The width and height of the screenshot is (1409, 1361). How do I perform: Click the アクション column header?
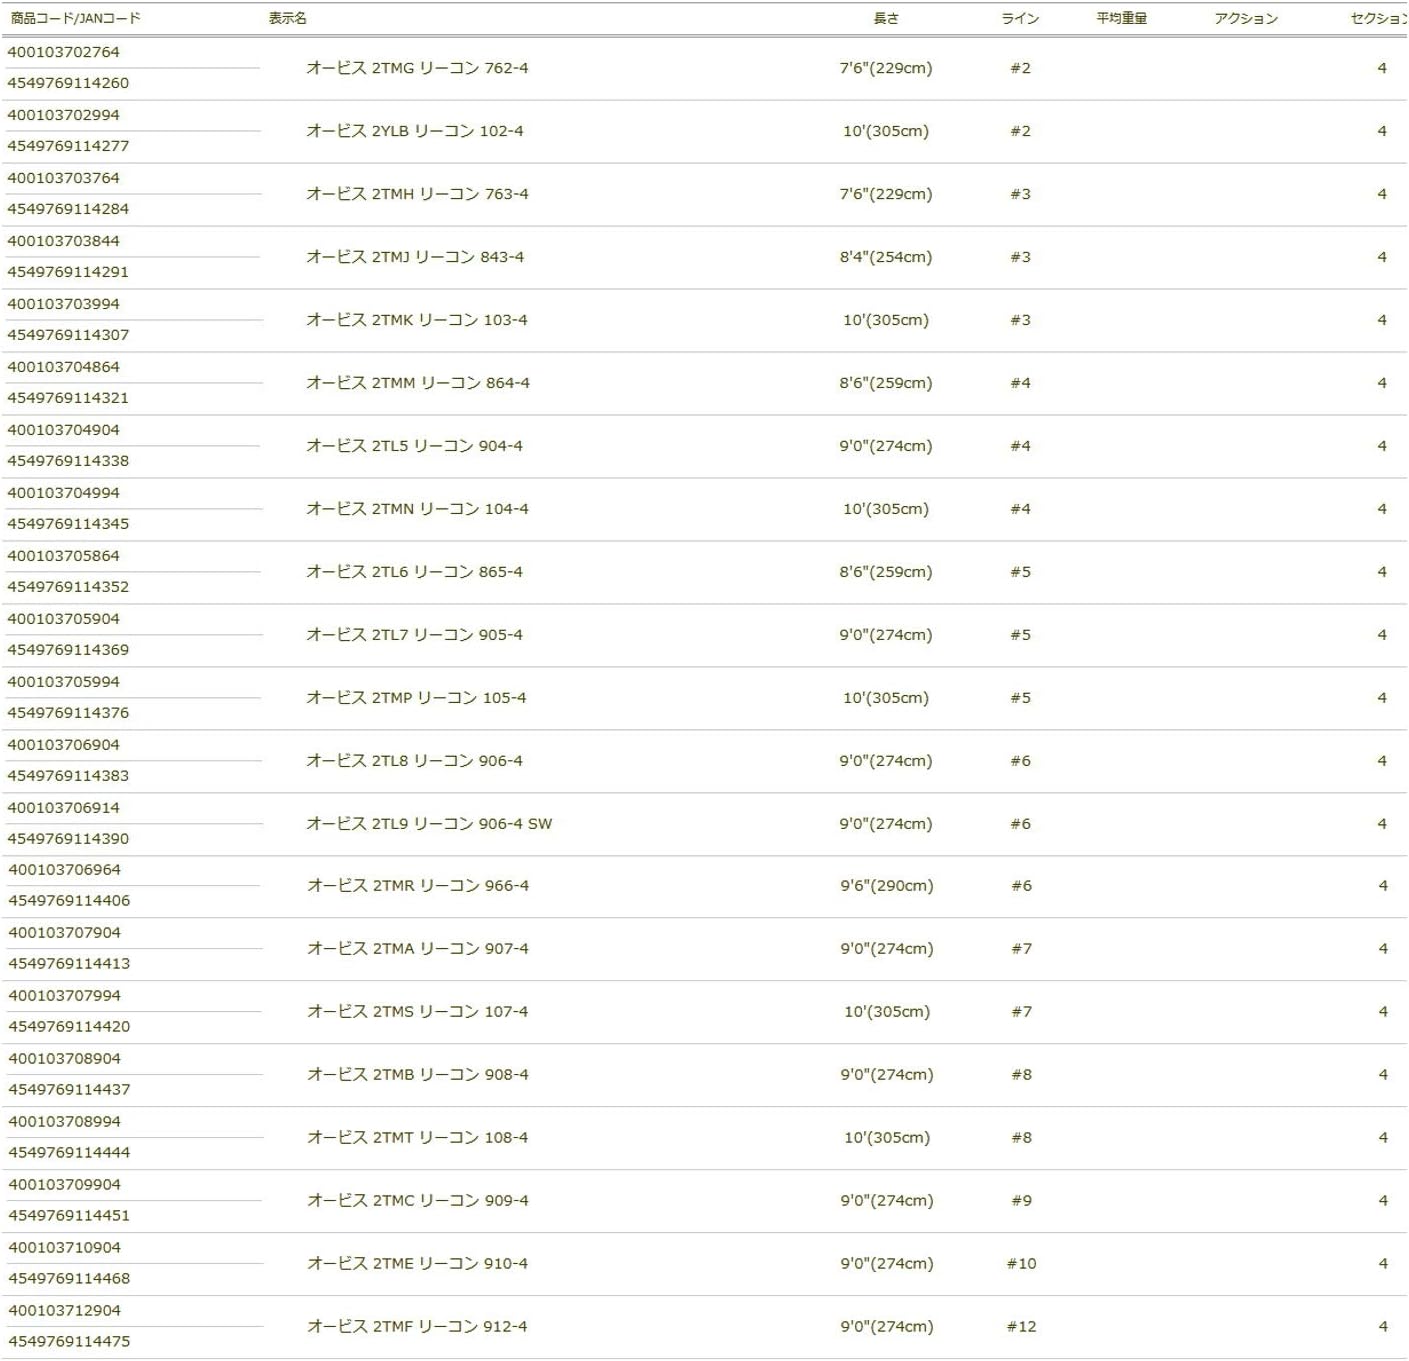[x=1246, y=18]
